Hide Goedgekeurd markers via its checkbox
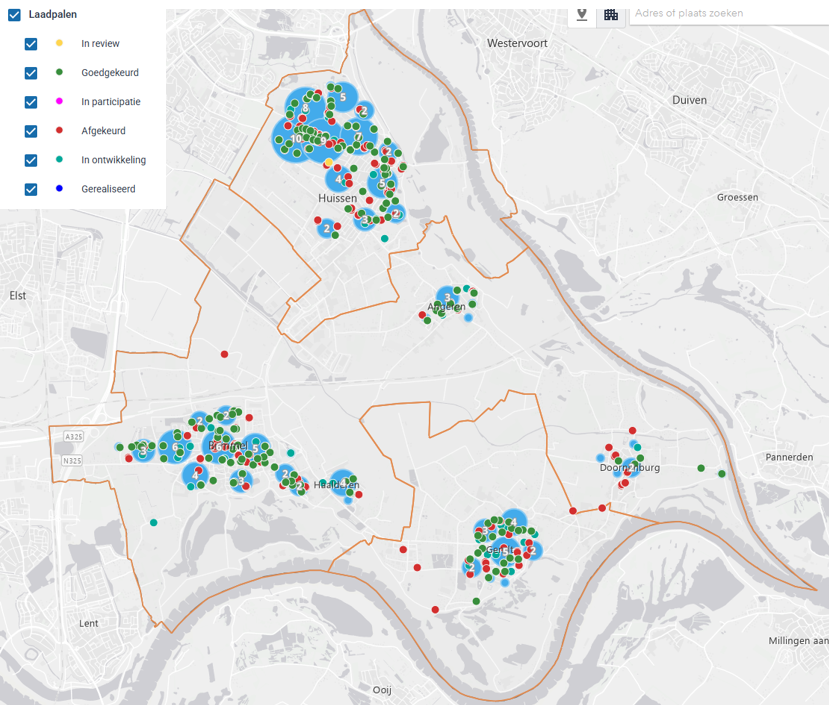This screenshot has width=829, height=705. [31, 73]
